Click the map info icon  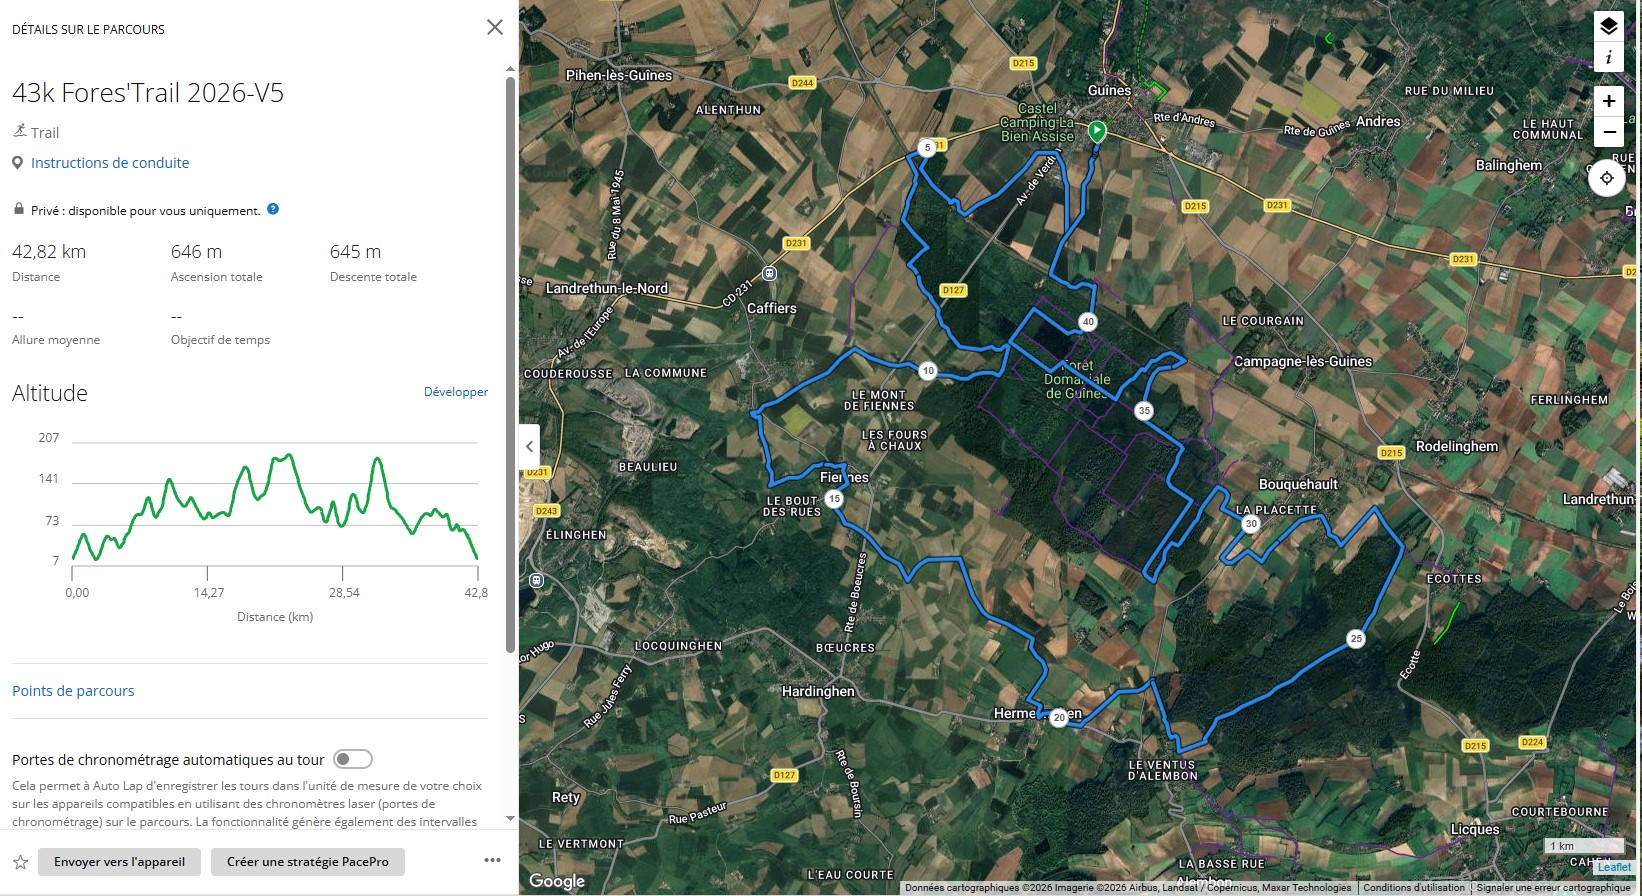coord(1608,58)
